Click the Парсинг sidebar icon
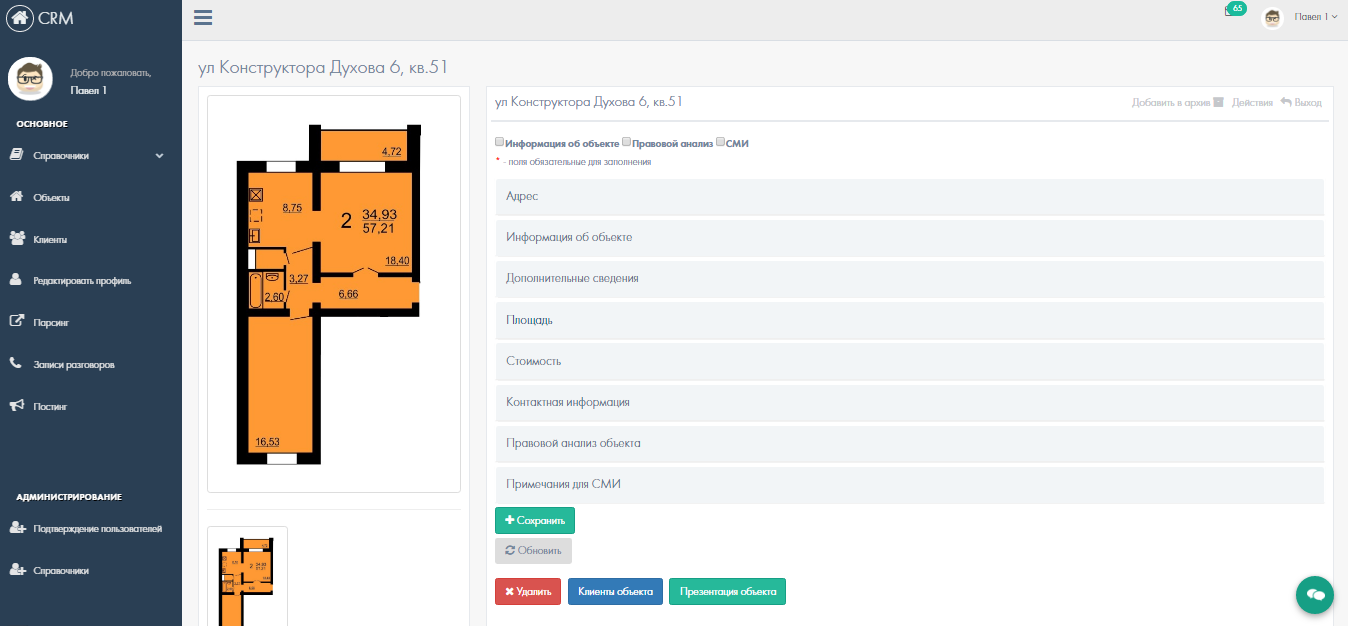Image resolution: width=1348 pixels, height=626 pixels. click(17, 322)
